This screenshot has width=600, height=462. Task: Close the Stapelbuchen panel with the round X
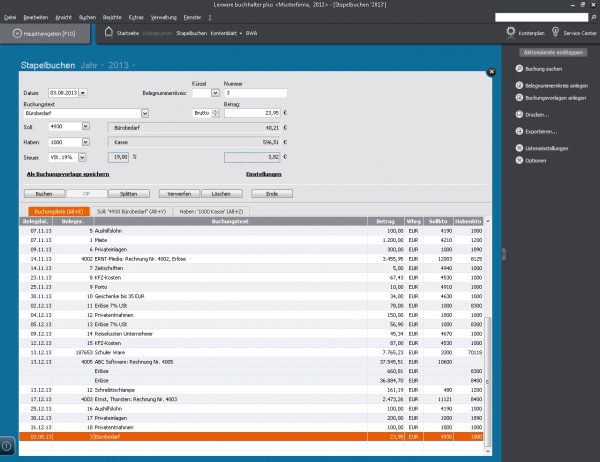pos(491,72)
